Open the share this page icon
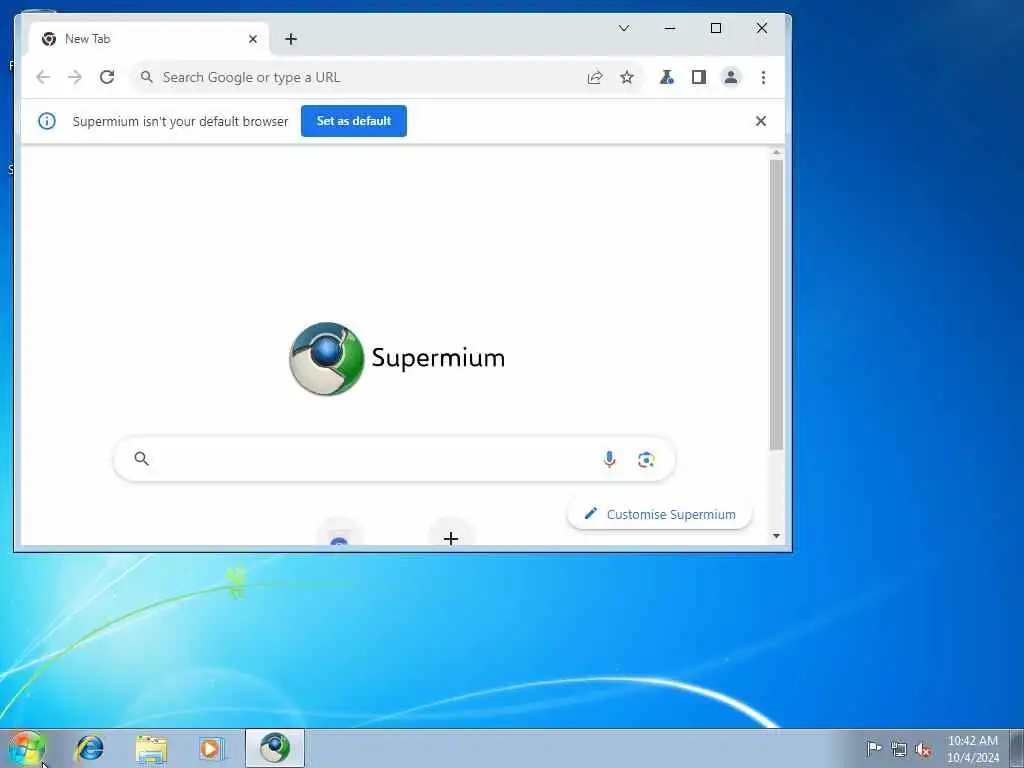 point(595,78)
